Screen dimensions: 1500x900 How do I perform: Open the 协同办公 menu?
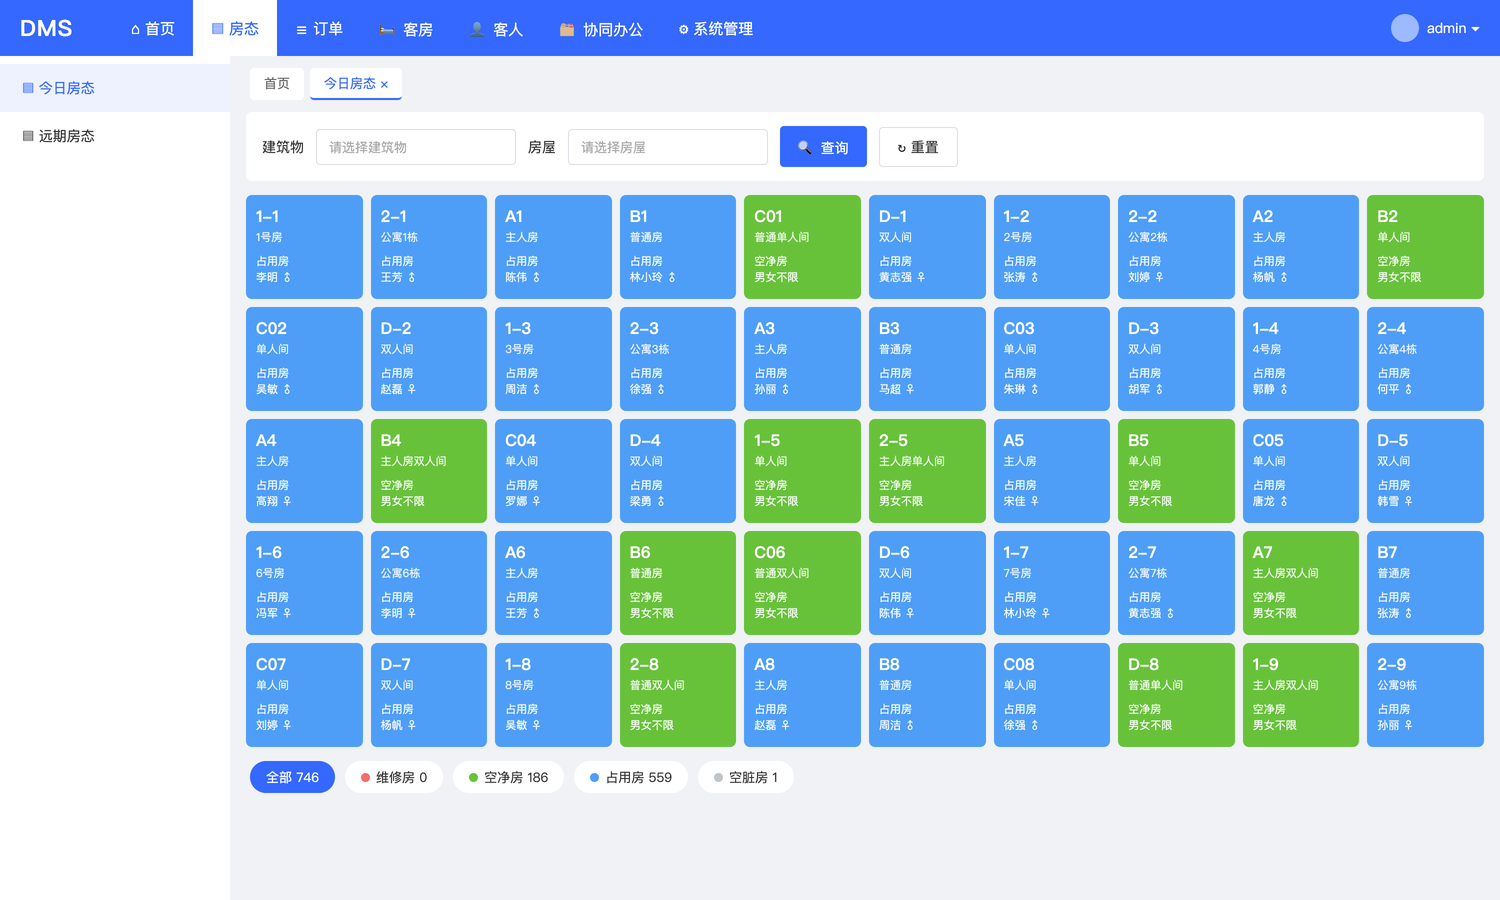[x=601, y=29]
